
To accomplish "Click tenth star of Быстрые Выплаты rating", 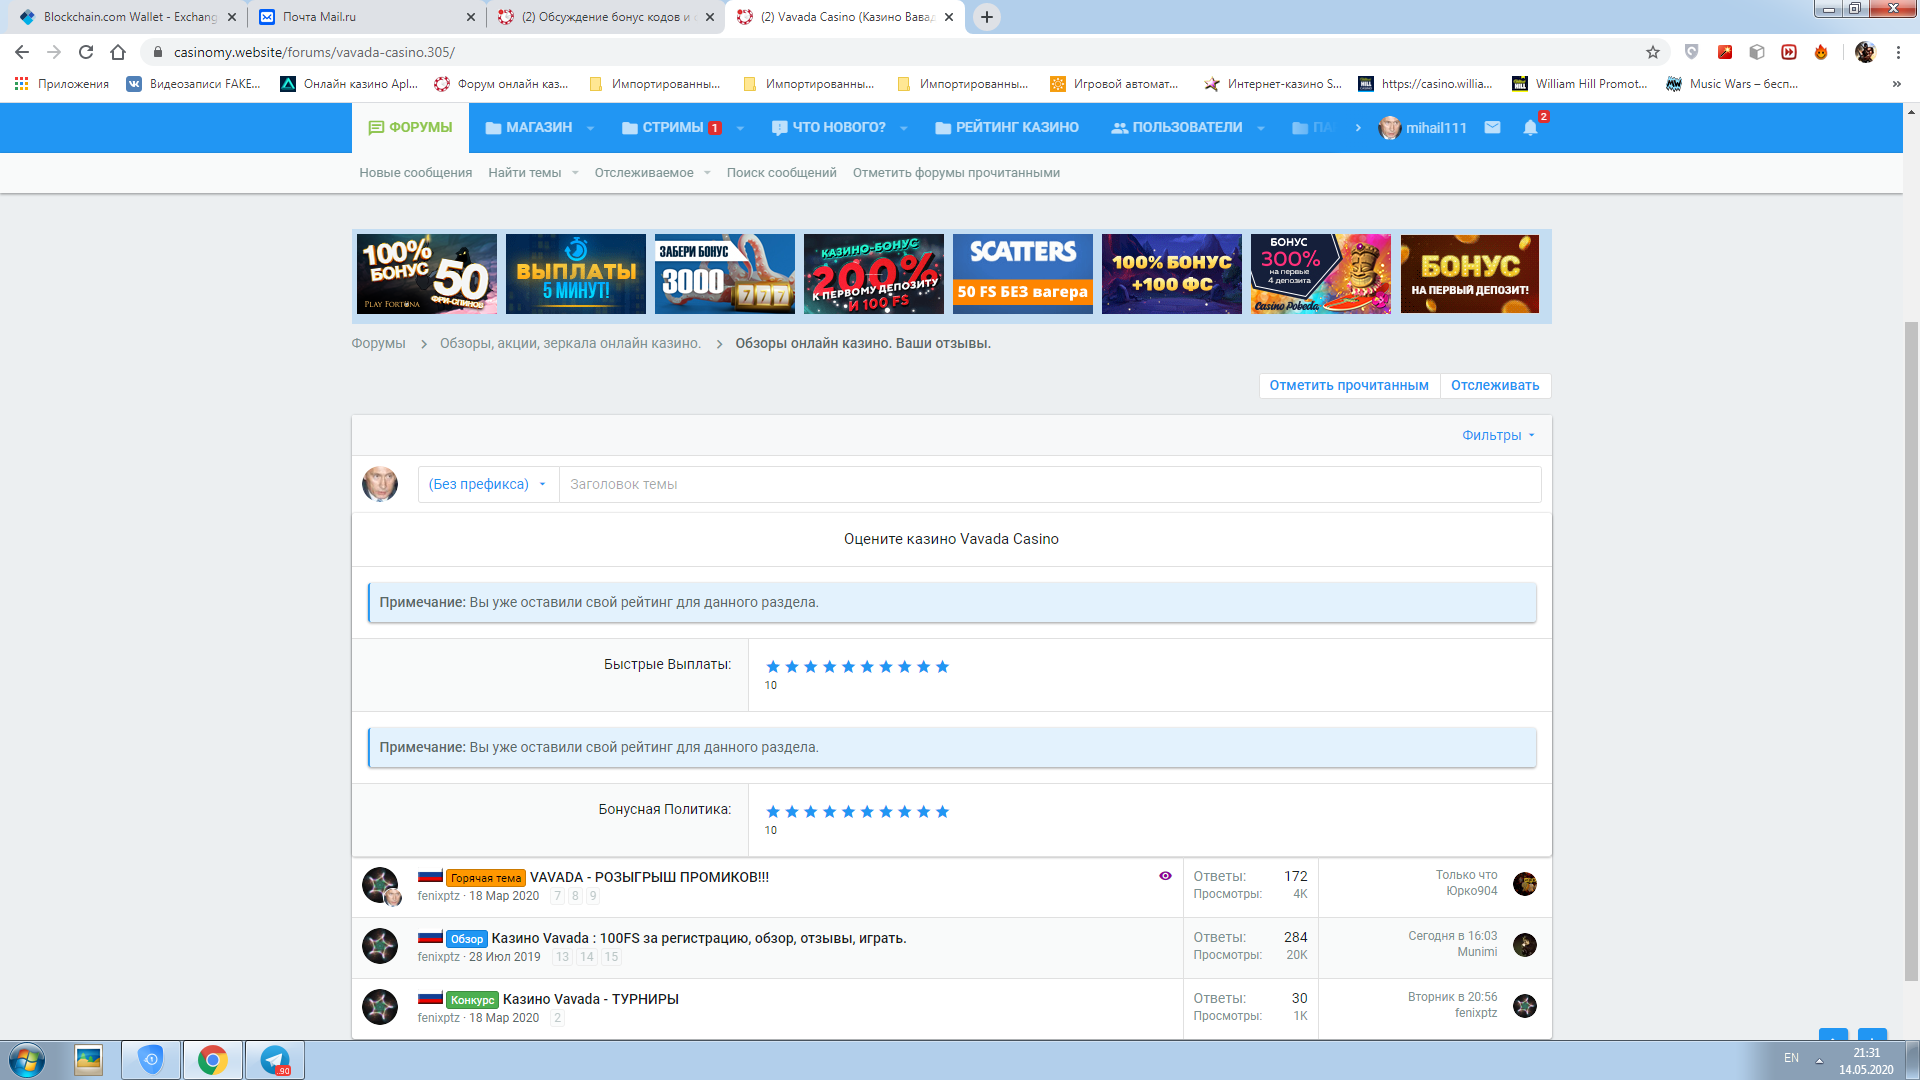I will [x=942, y=667].
